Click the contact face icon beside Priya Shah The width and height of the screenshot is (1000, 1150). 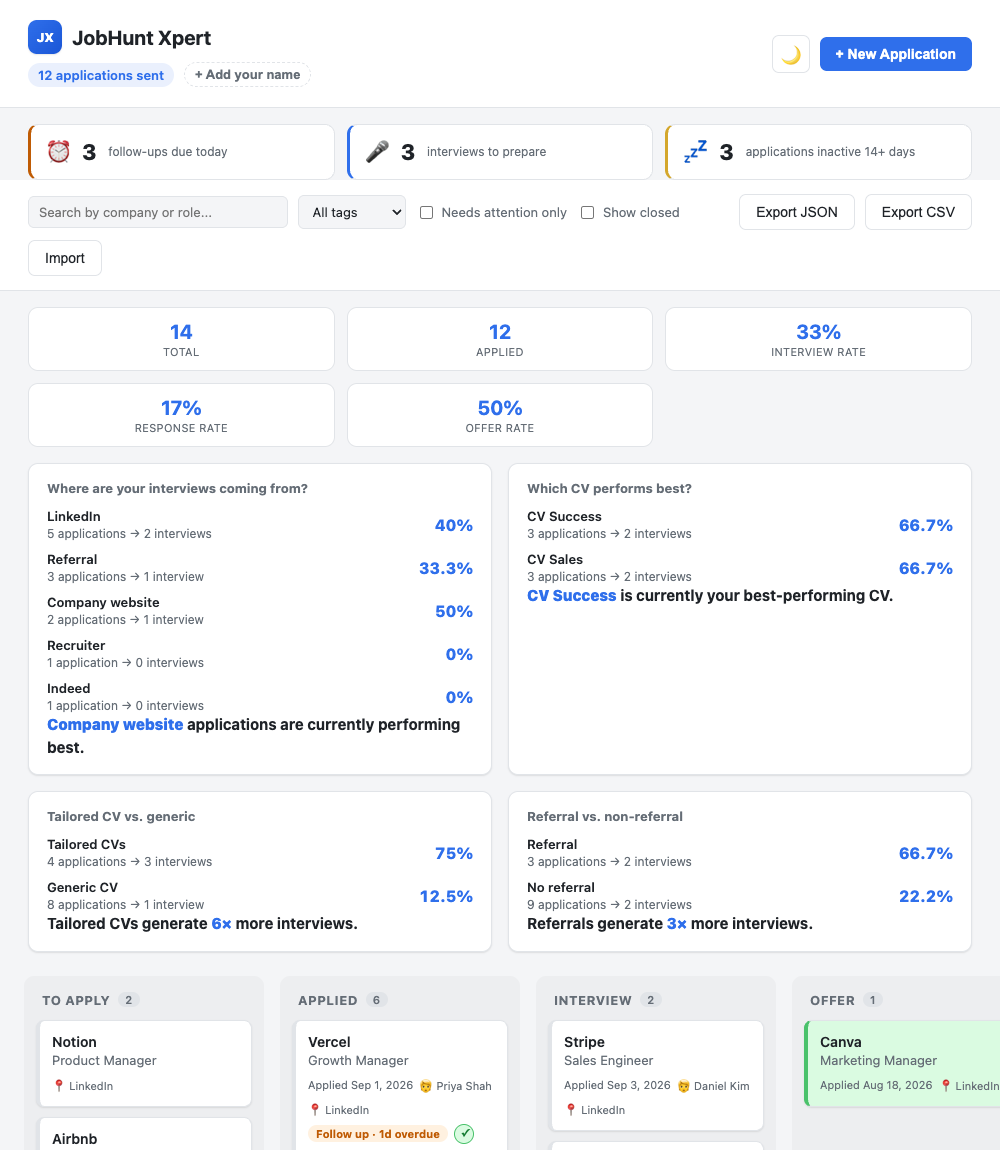pyautogui.click(x=426, y=1086)
